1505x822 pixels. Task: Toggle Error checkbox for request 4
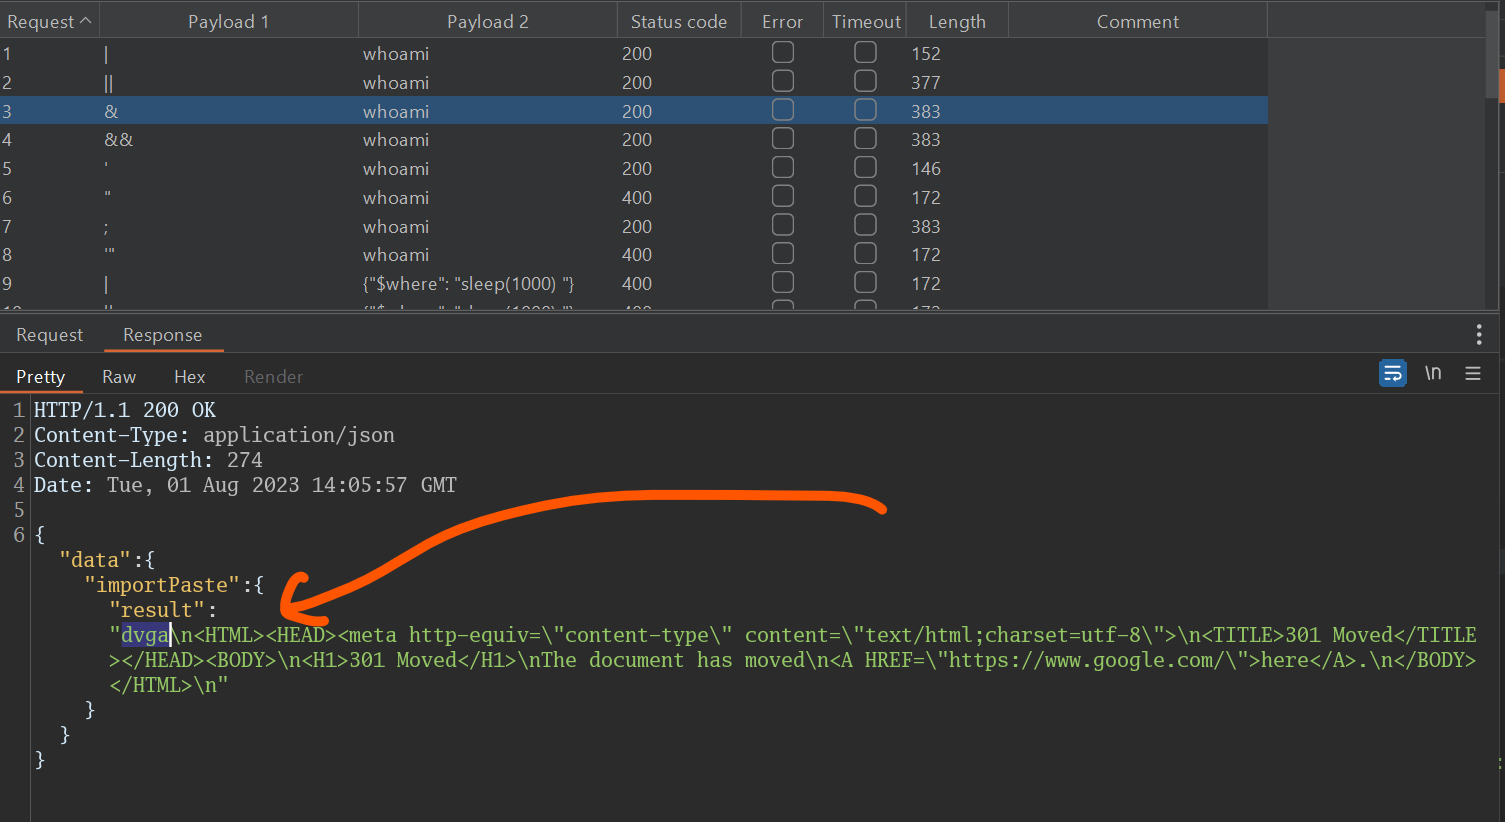tap(783, 138)
